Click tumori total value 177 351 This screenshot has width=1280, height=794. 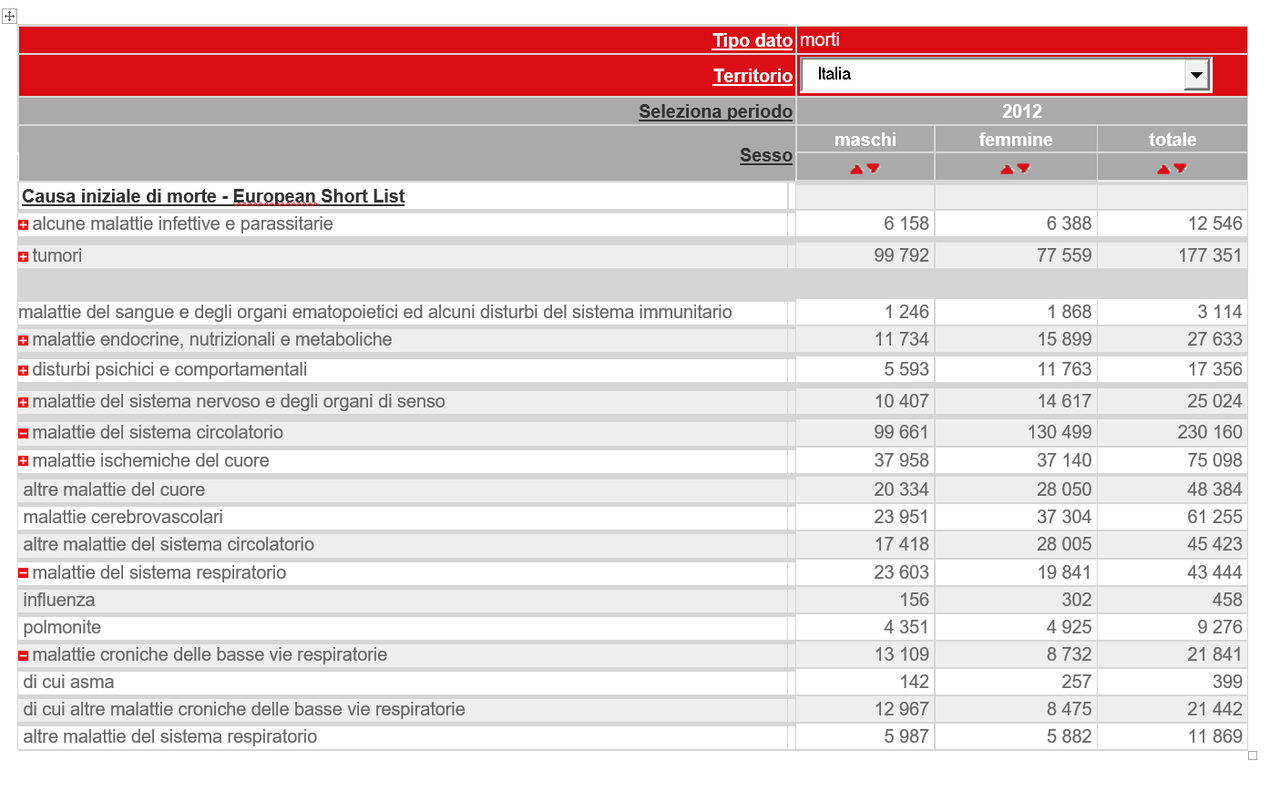[1210, 256]
